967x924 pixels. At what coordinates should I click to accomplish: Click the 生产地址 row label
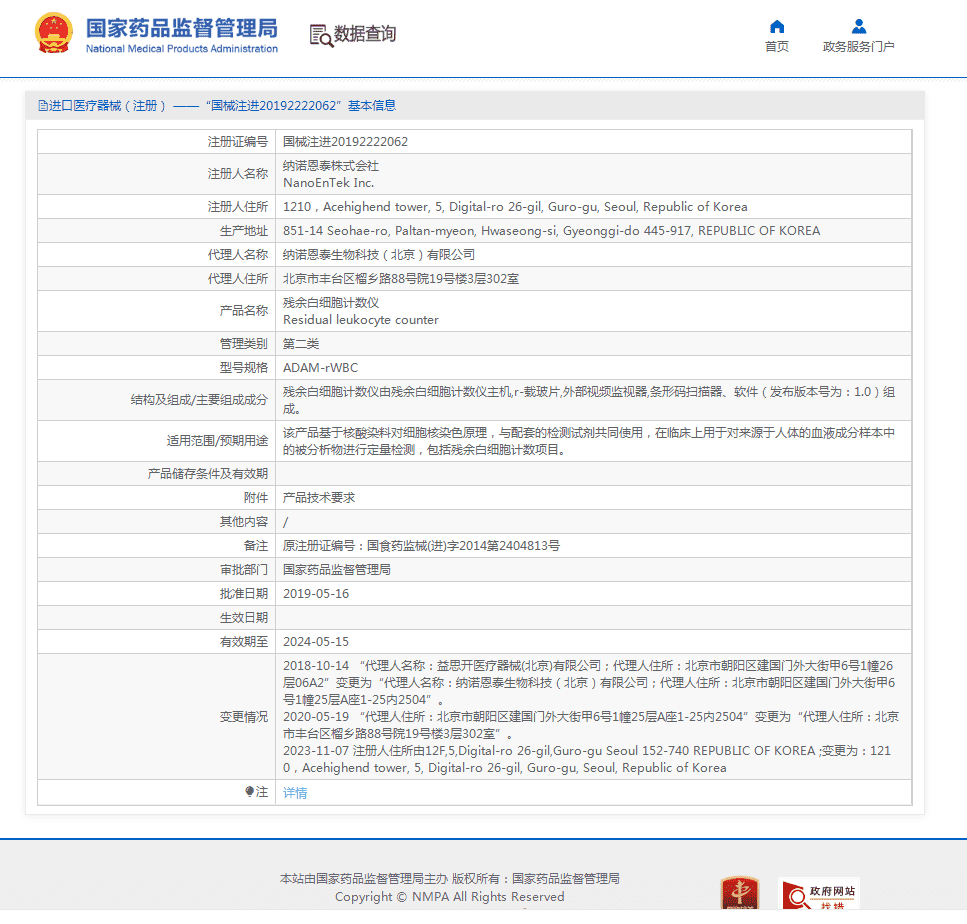click(244, 231)
